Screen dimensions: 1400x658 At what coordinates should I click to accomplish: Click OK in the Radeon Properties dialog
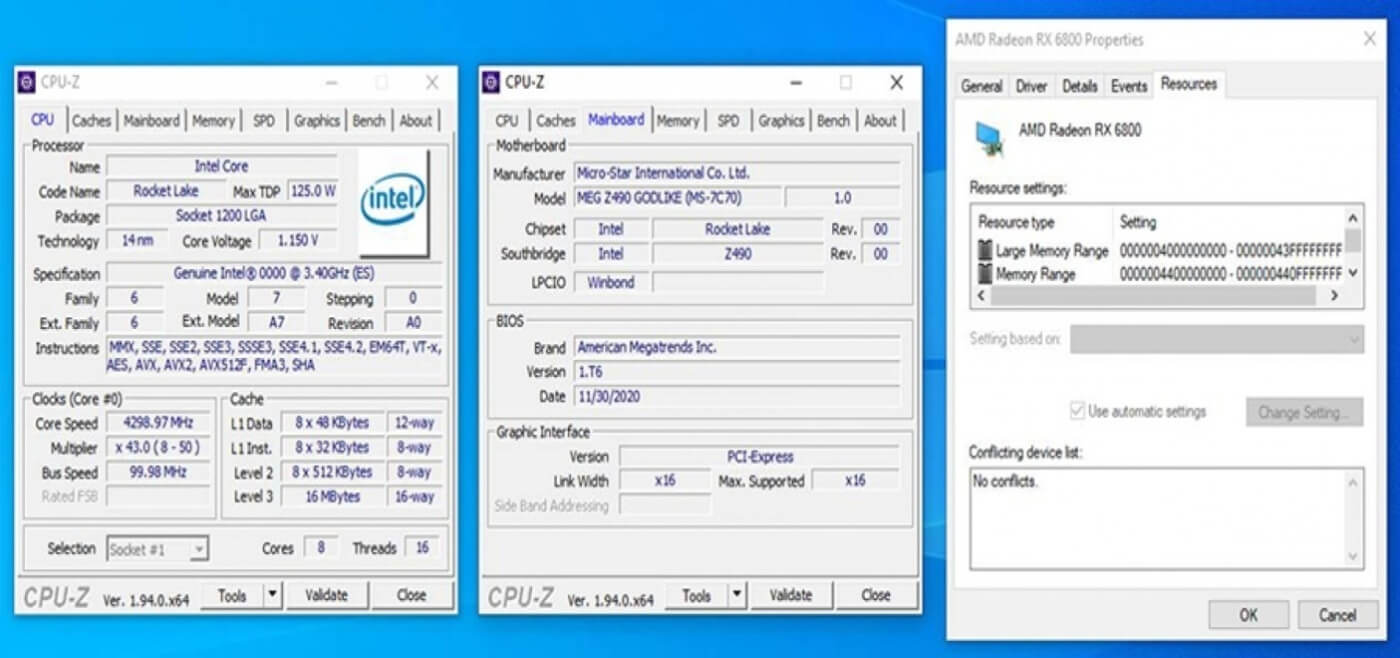(1248, 615)
